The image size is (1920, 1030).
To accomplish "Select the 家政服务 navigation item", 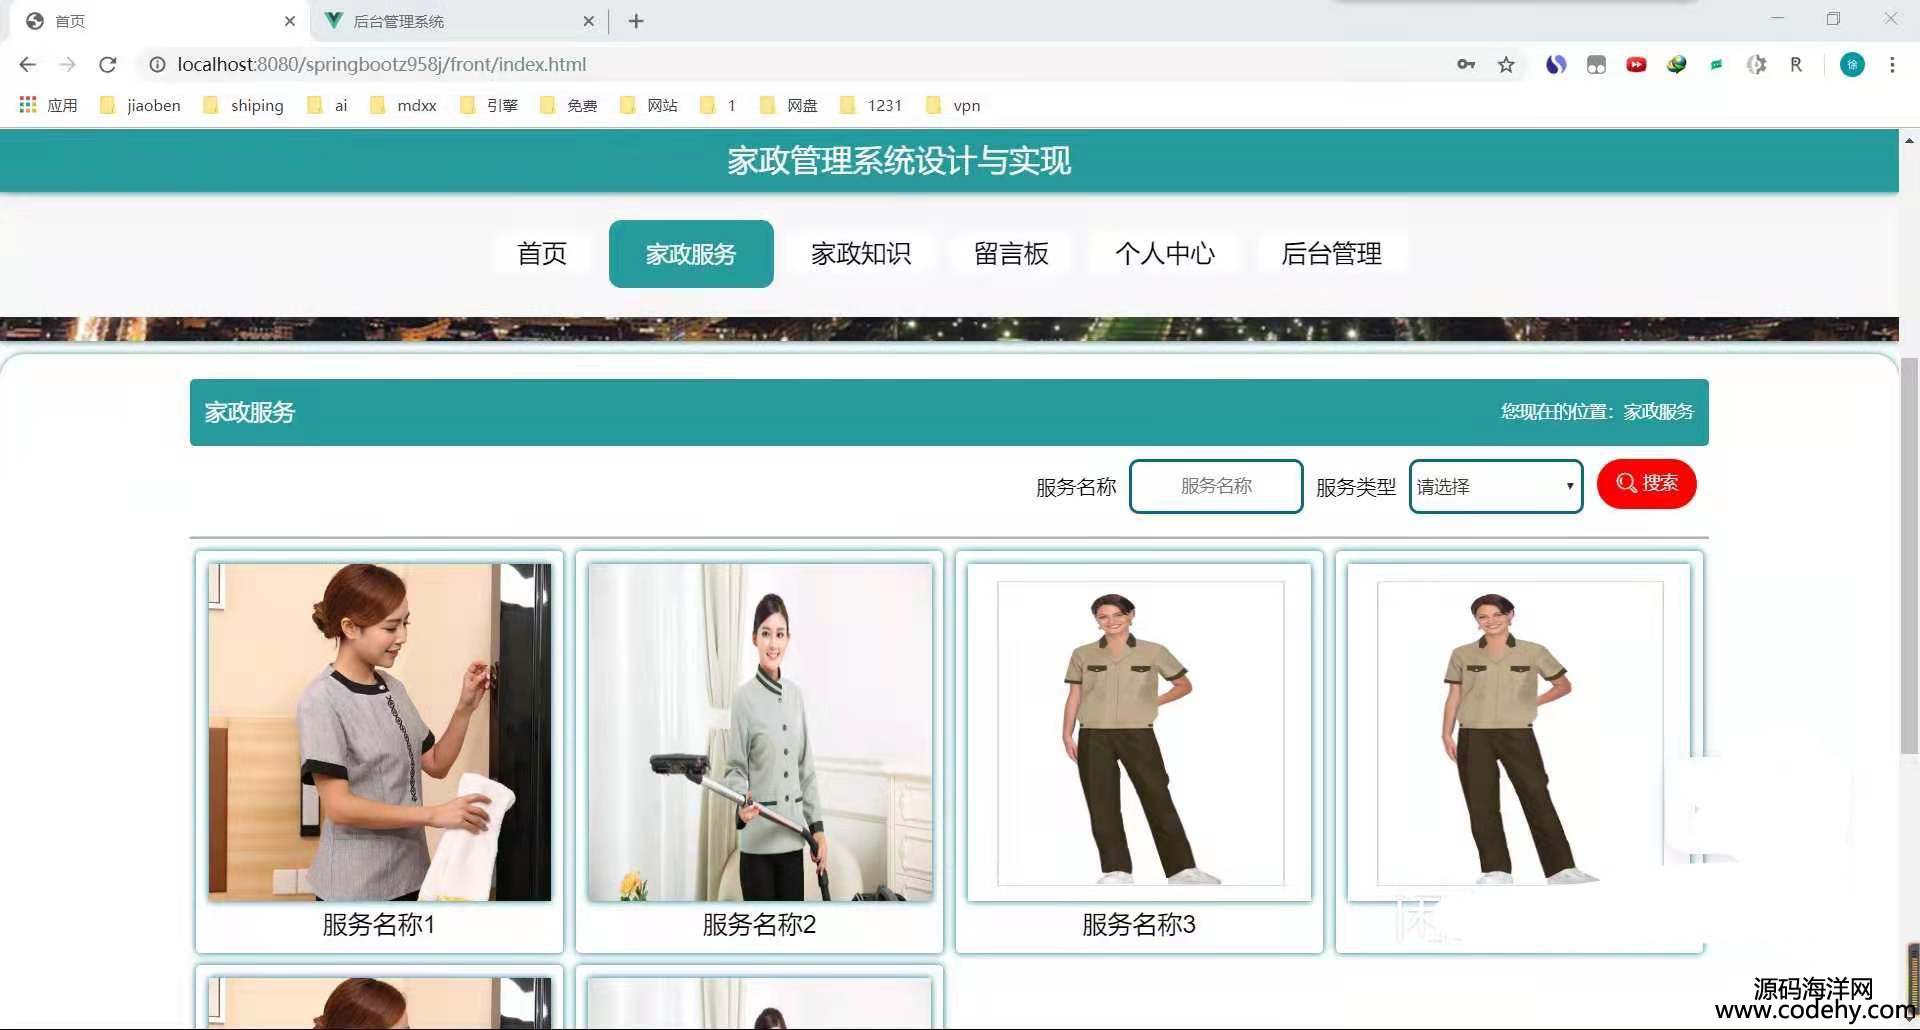I will click(691, 254).
